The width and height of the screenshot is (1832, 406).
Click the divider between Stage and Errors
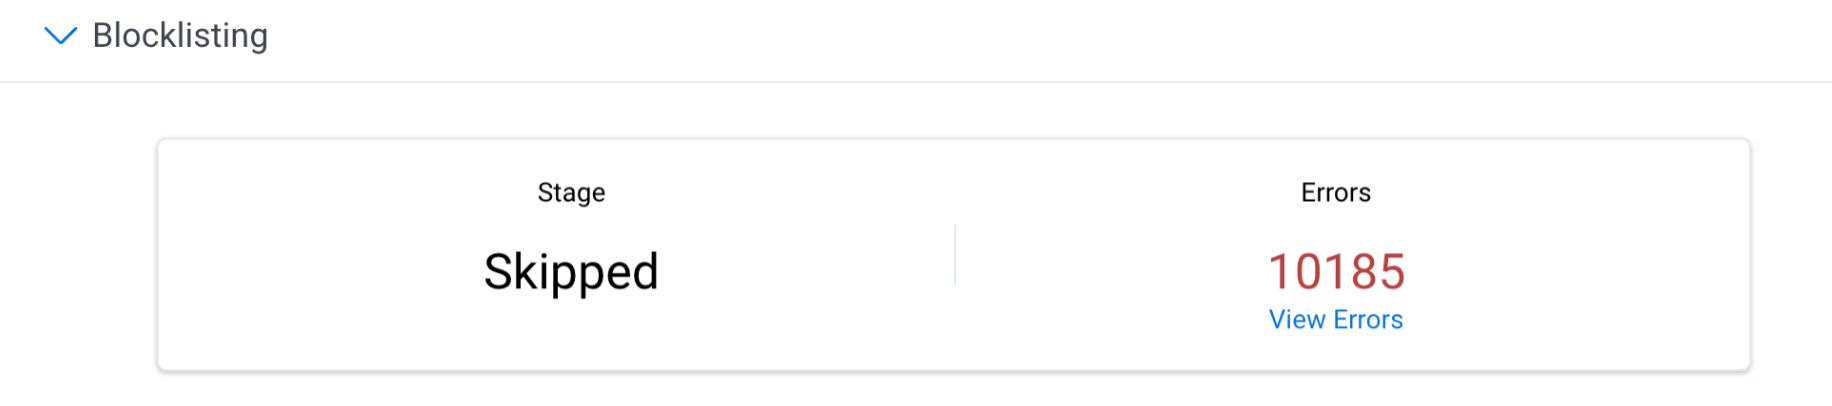point(955,255)
